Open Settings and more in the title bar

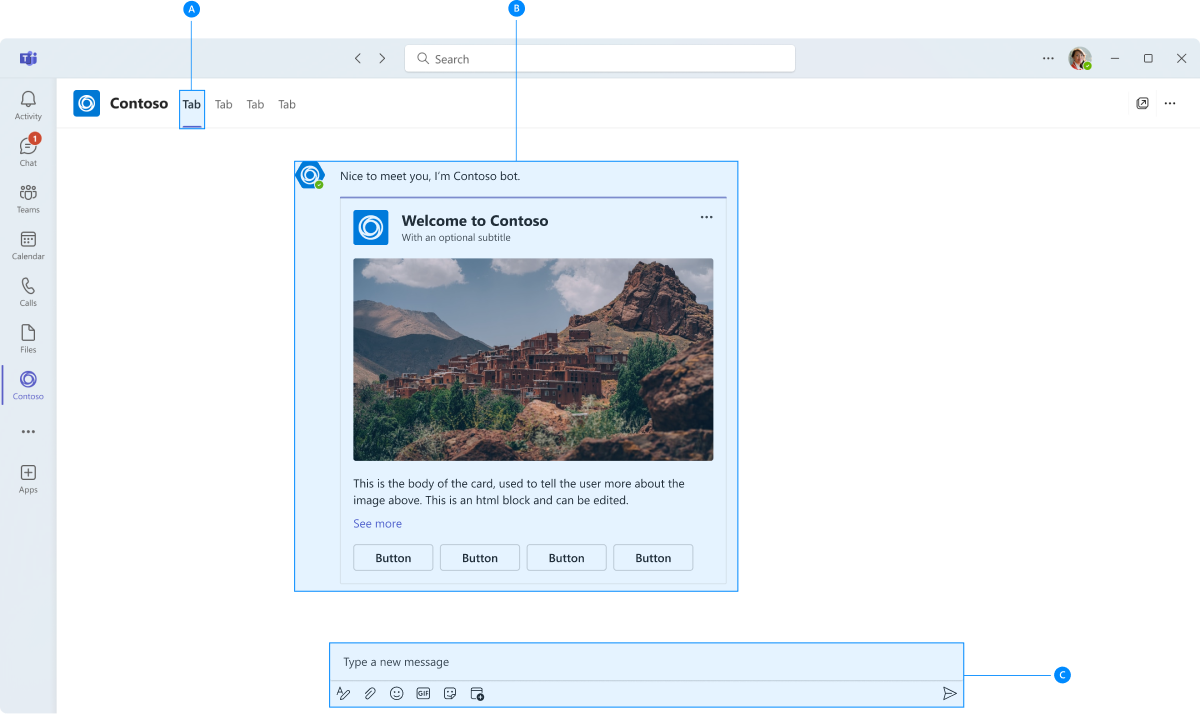[x=1048, y=58]
